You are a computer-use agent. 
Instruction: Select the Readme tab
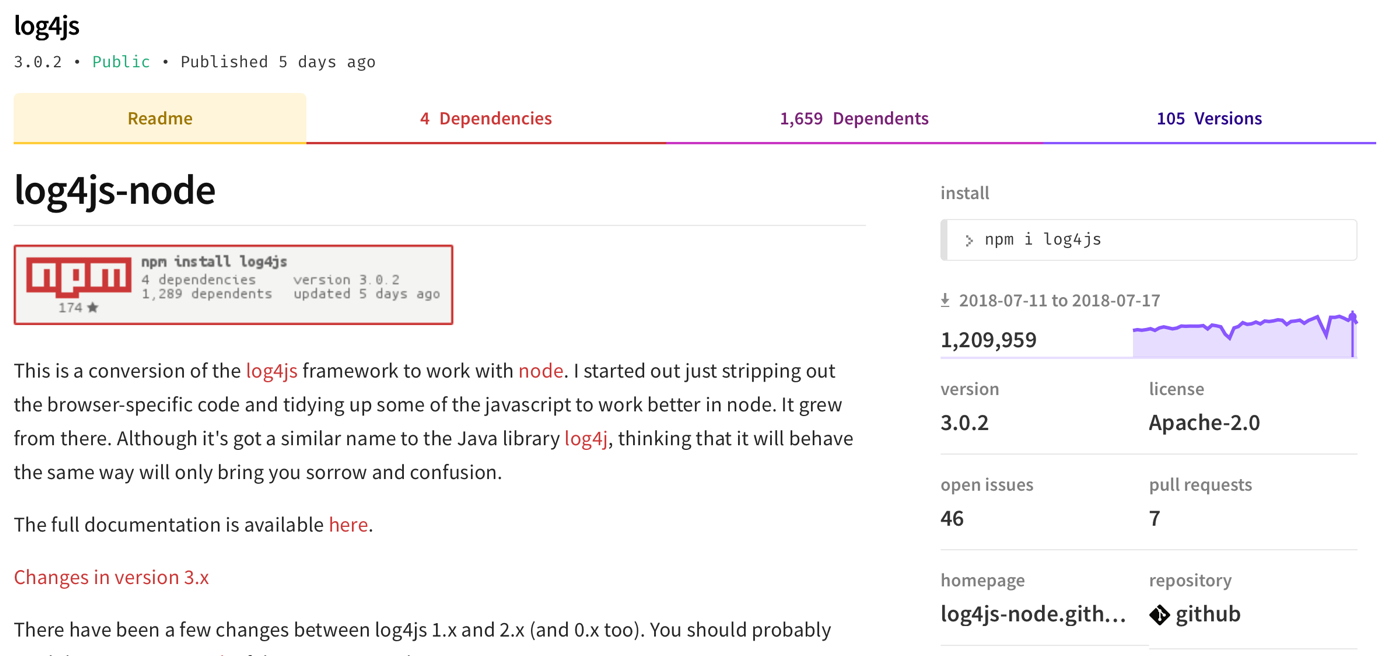tap(159, 117)
